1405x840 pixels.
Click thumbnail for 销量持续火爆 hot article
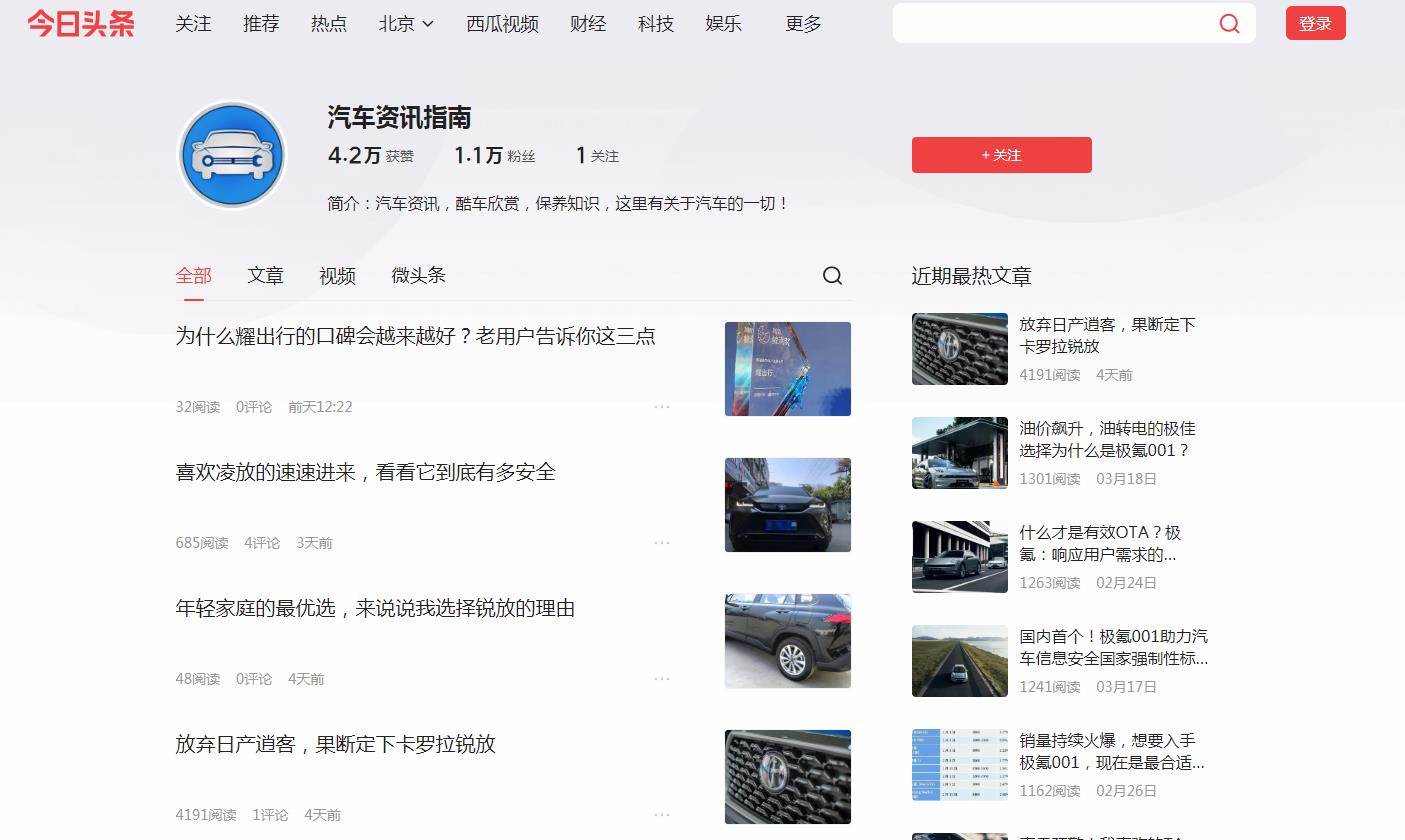[960, 765]
